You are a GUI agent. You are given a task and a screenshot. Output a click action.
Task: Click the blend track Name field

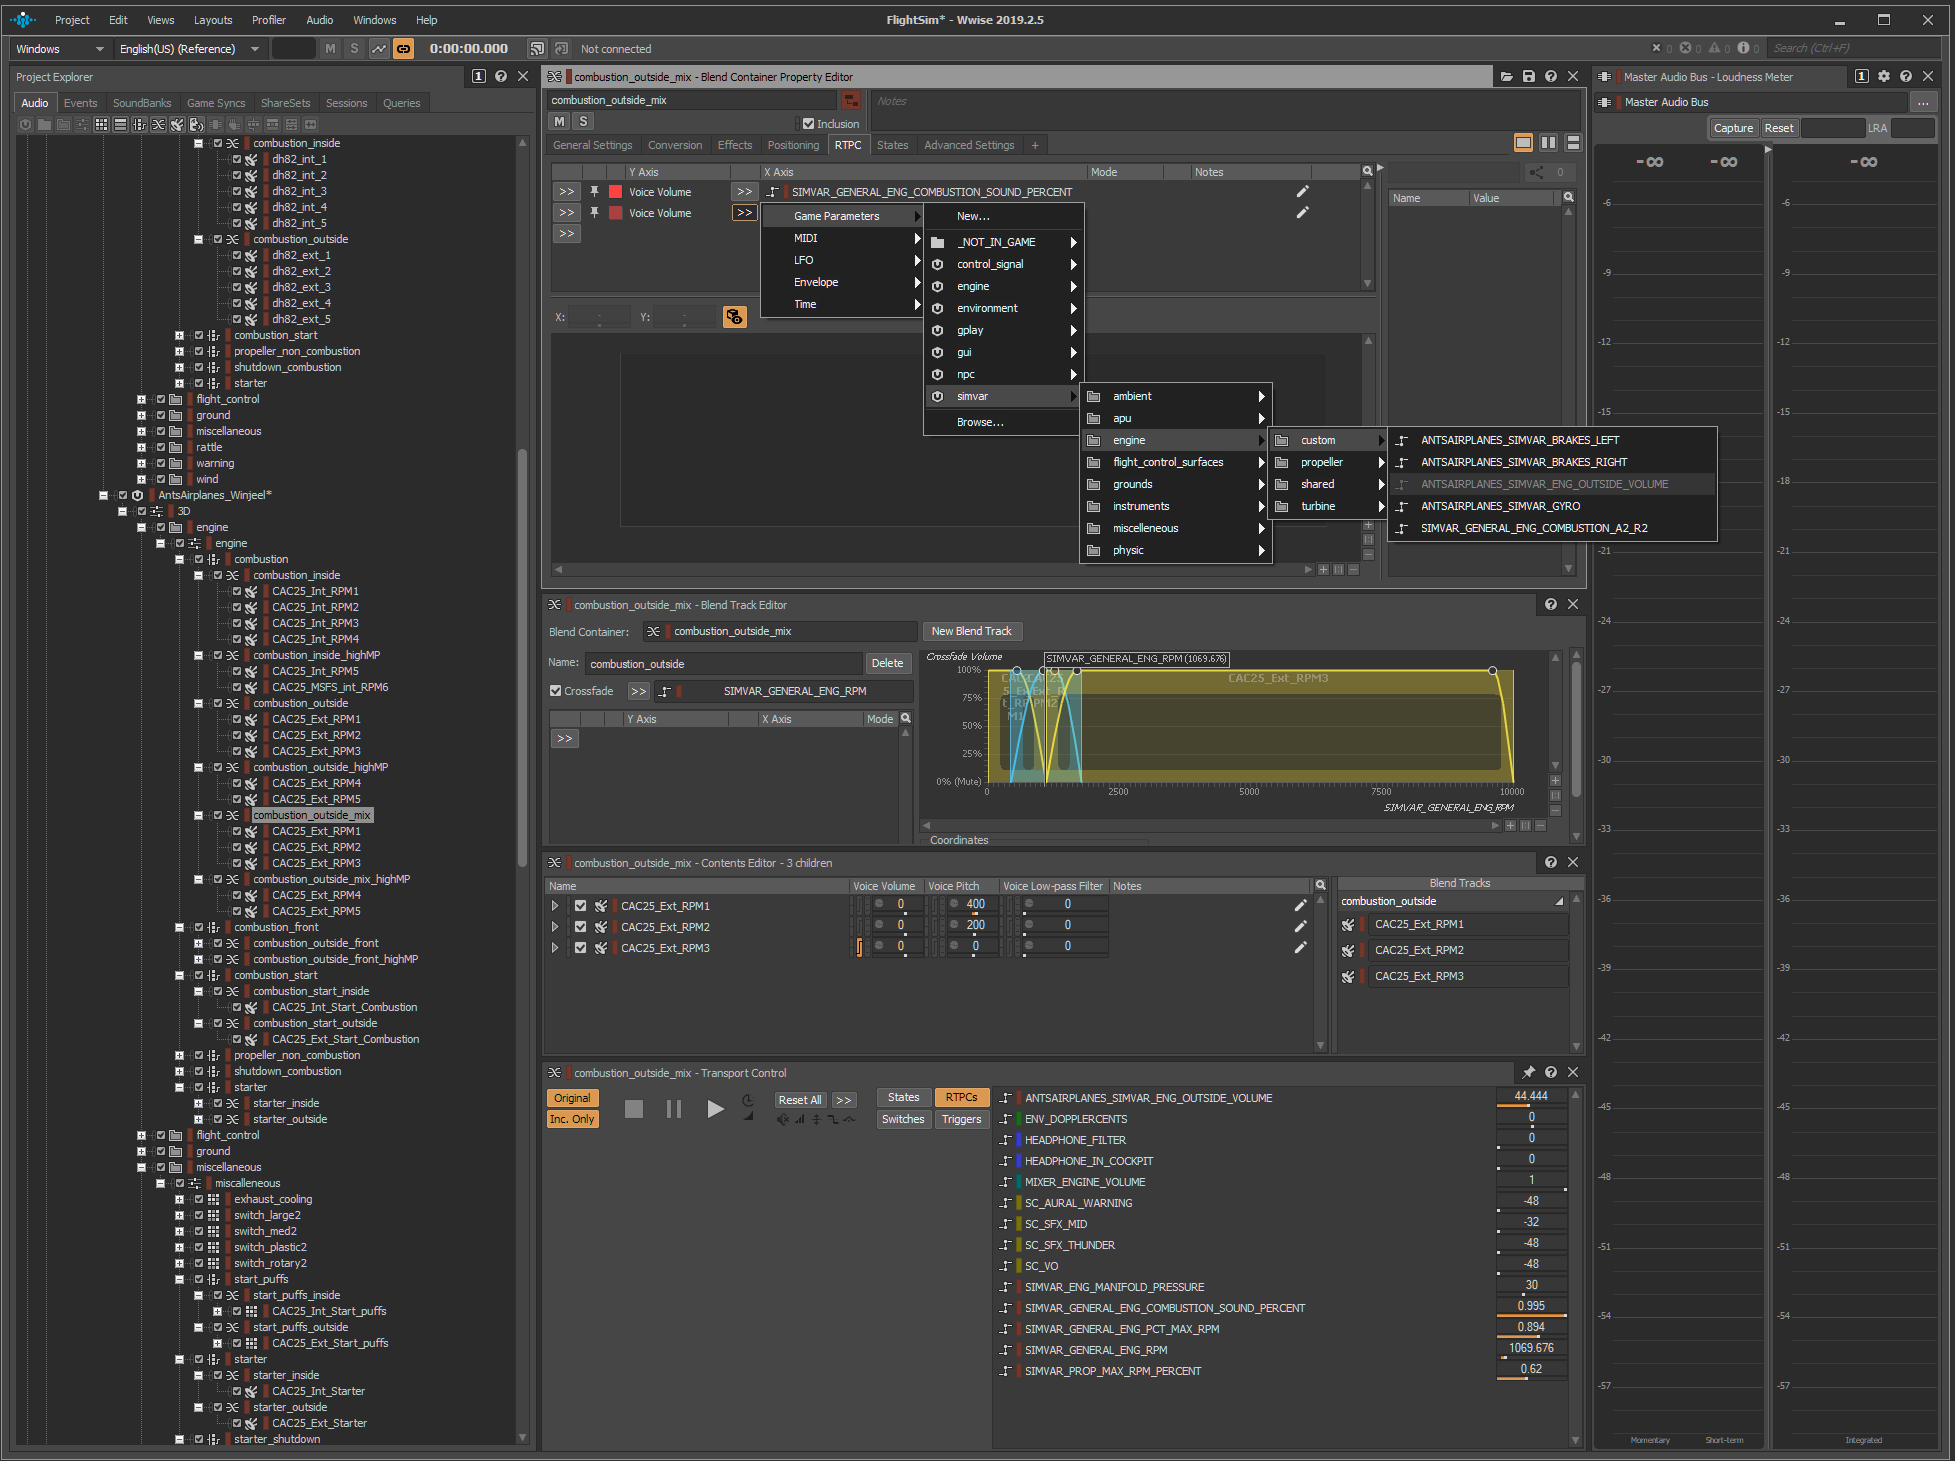[723, 663]
